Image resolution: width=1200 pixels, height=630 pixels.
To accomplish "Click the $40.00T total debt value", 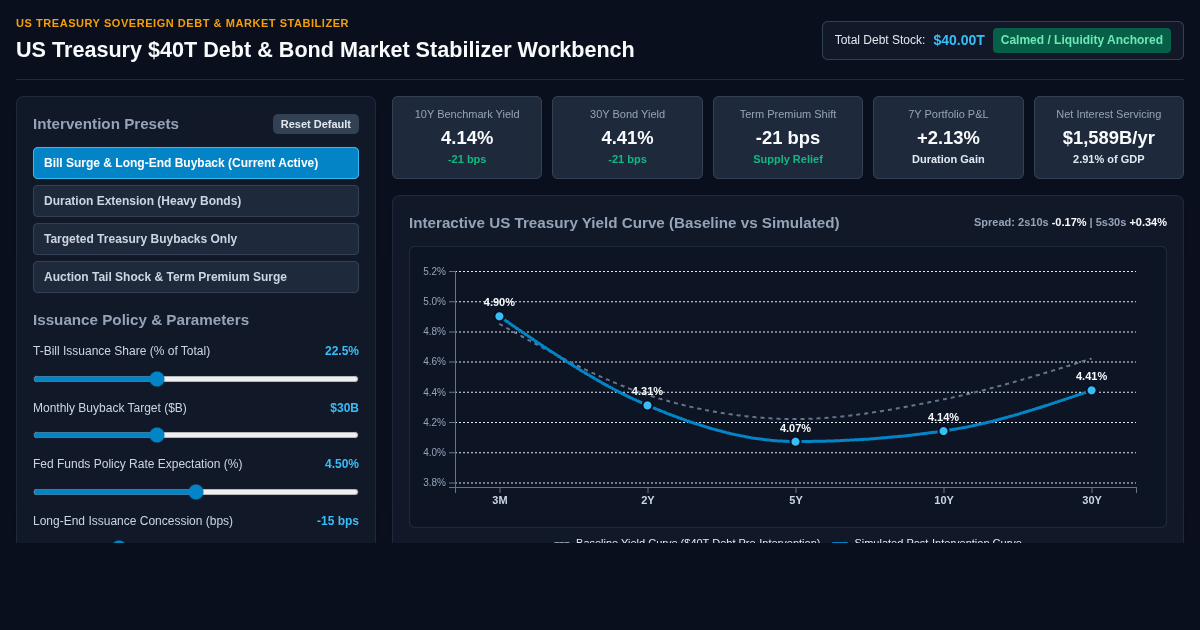I will tap(959, 40).
